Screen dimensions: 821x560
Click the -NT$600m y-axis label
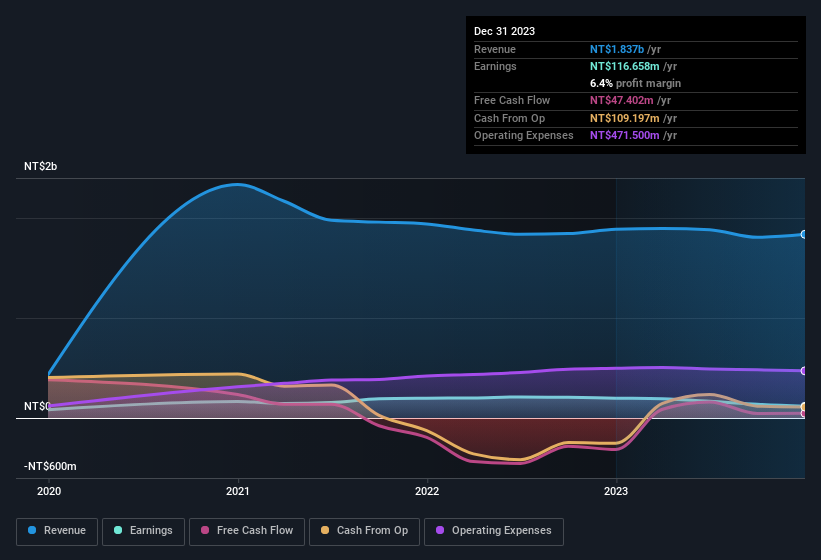tap(50, 466)
